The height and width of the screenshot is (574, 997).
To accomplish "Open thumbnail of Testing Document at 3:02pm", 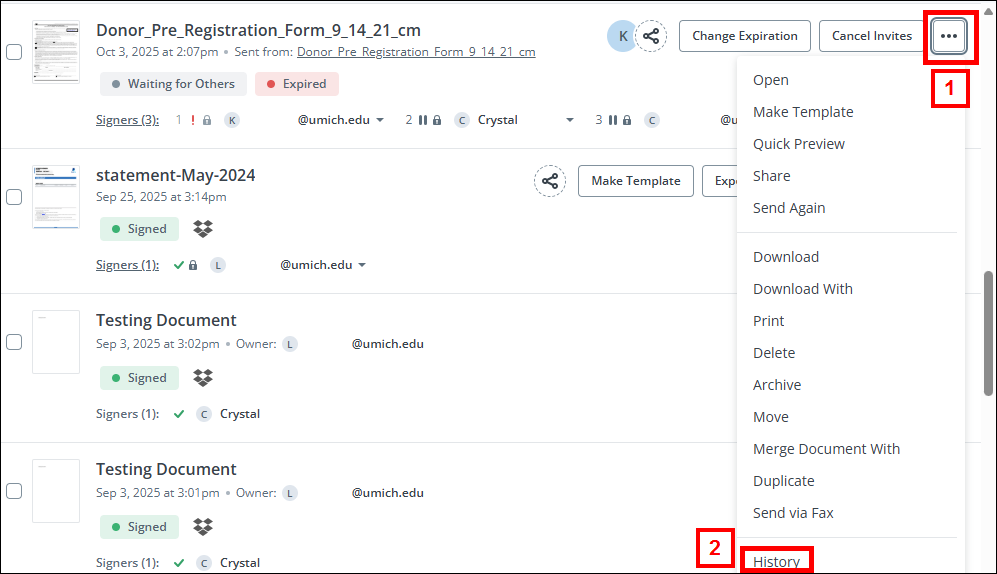I will point(56,342).
